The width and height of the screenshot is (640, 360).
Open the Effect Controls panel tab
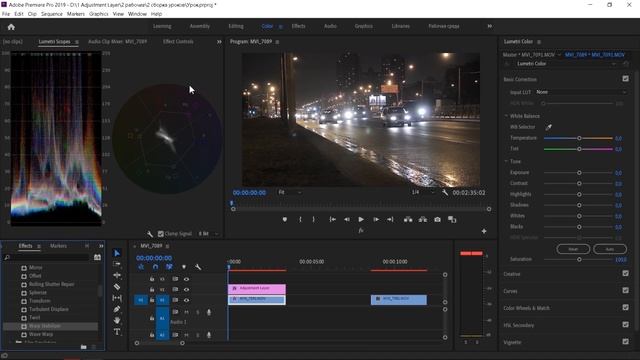pyautogui.click(x=178, y=42)
